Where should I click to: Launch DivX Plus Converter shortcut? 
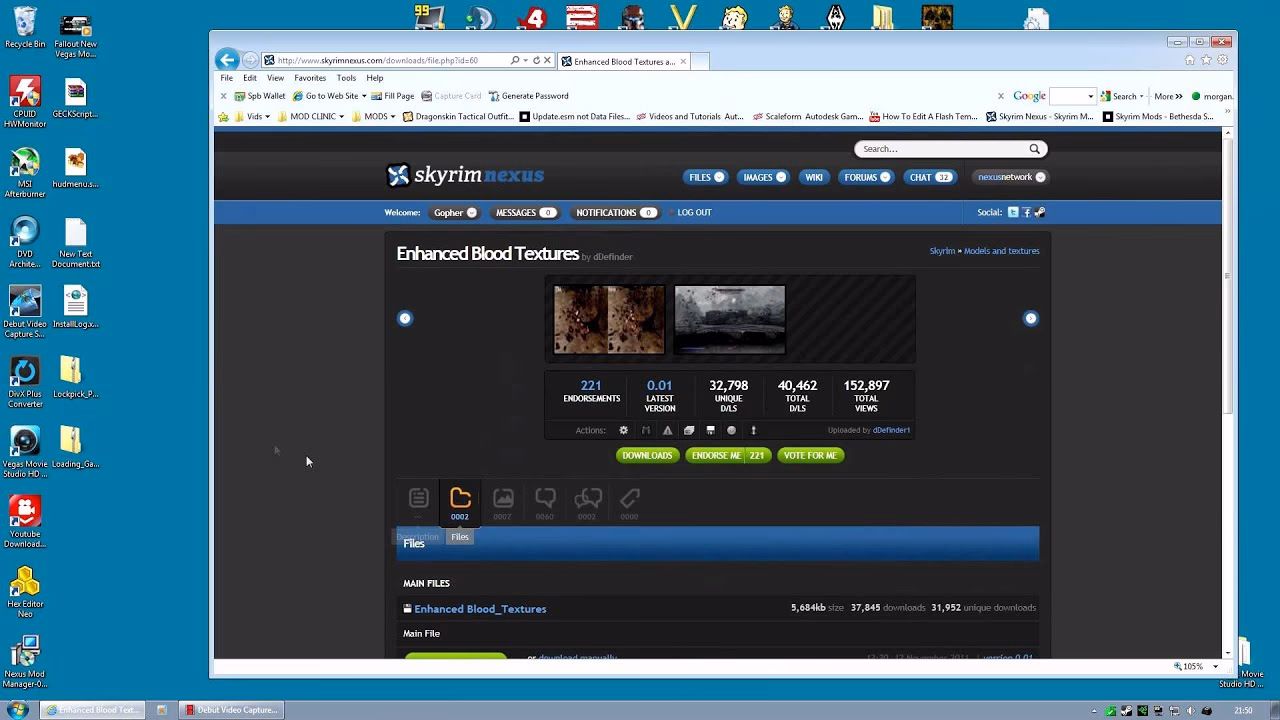pos(25,383)
